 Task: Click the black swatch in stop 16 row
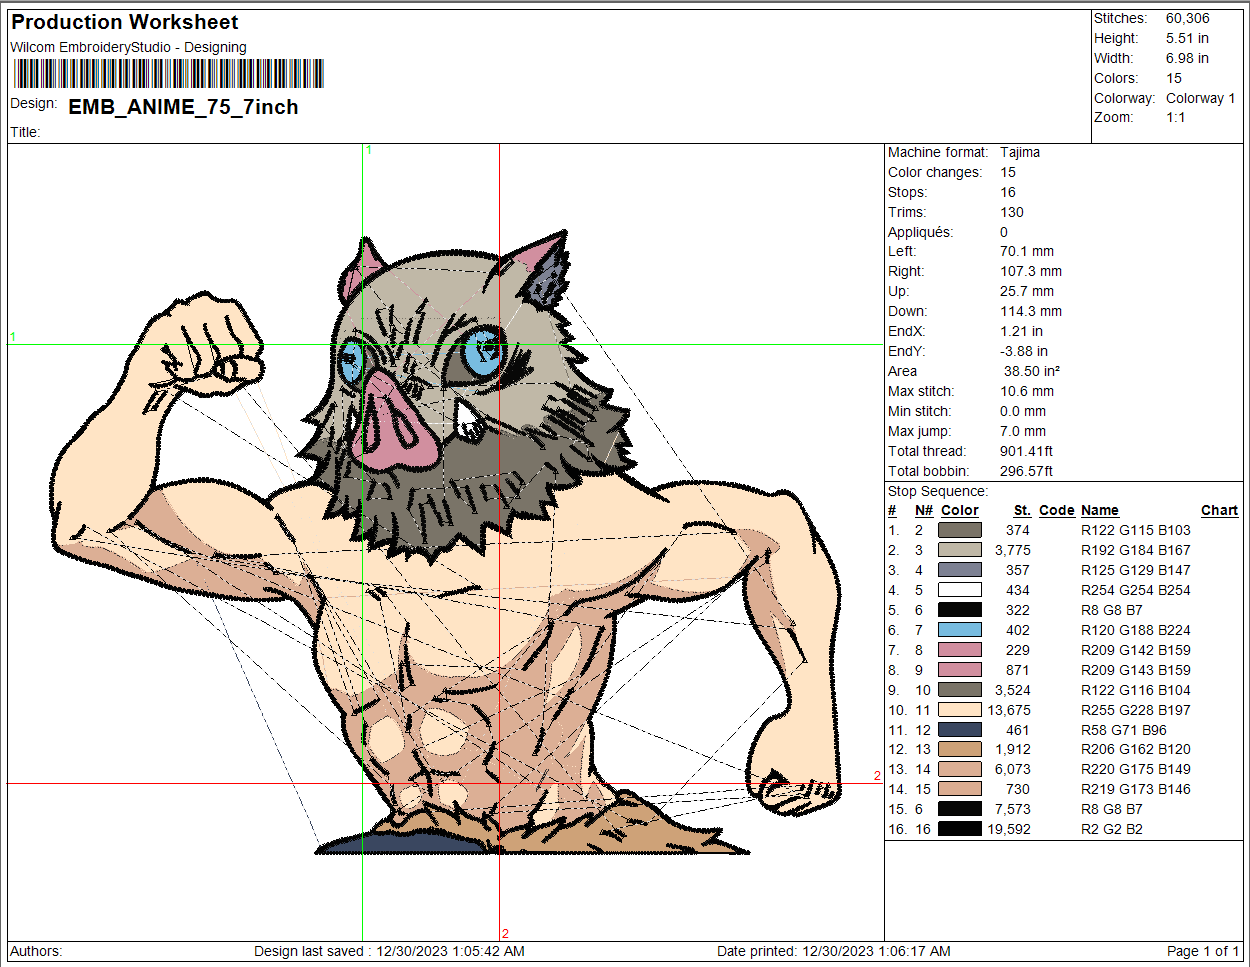tap(959, 829)
